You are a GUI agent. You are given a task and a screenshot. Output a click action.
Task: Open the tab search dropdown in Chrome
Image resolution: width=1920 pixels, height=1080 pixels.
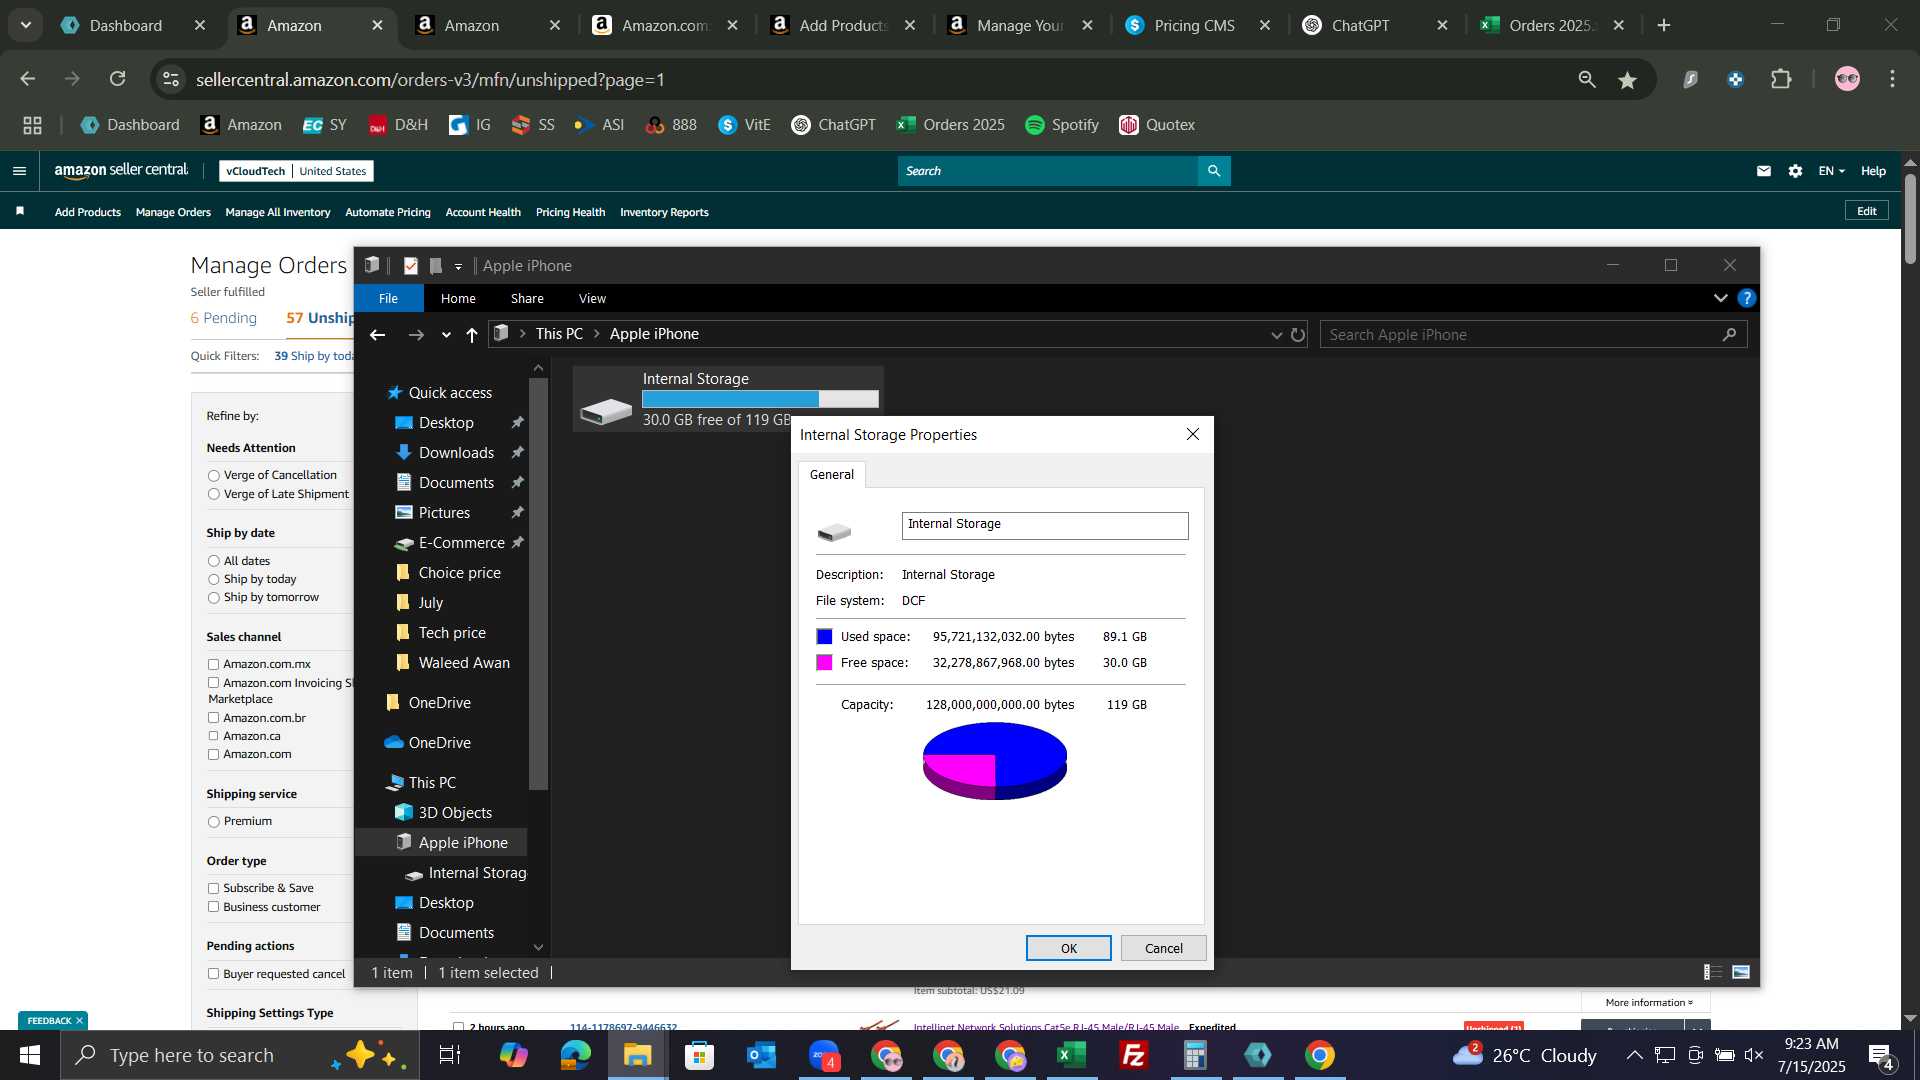point(26,25)
